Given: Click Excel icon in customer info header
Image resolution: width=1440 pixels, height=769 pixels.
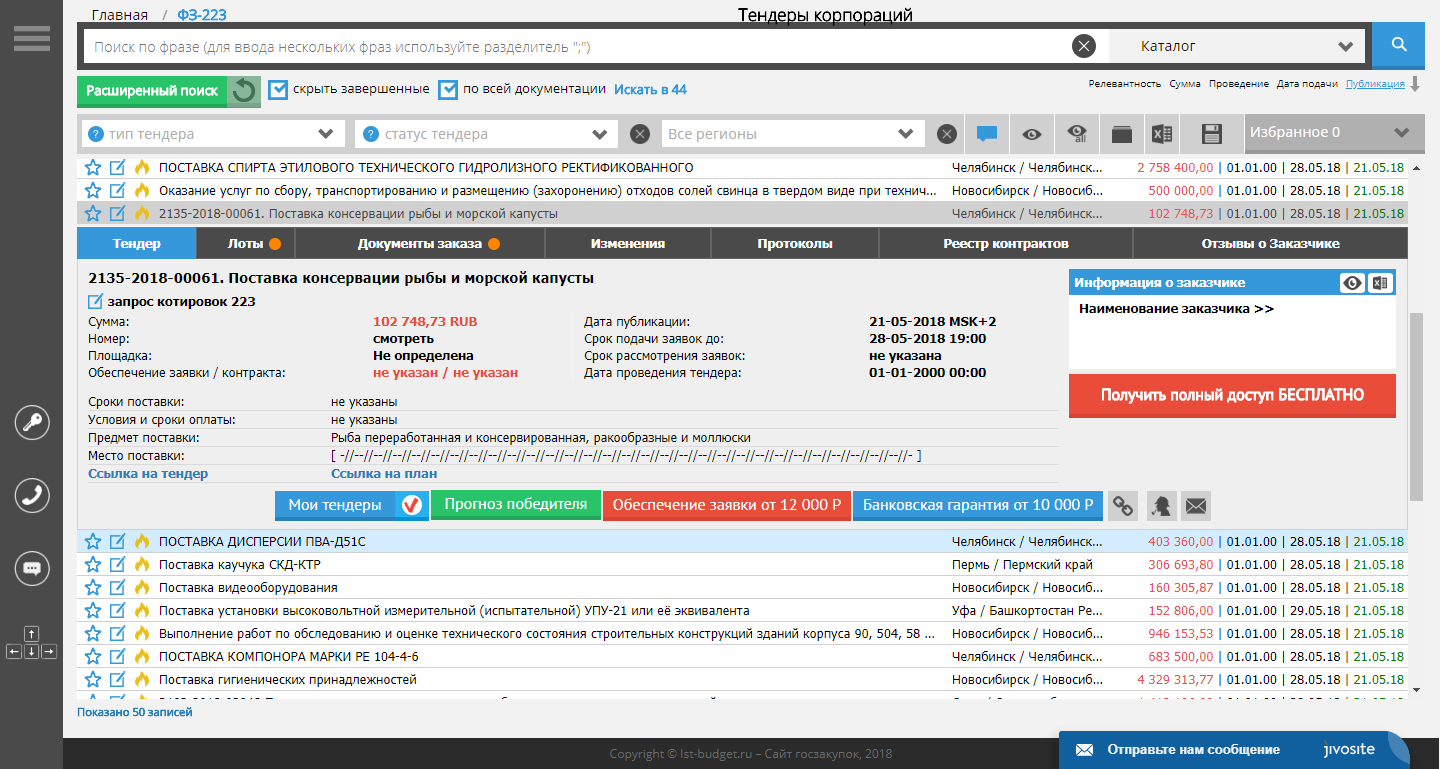Looking at the screenshot, I should 1381,283.
